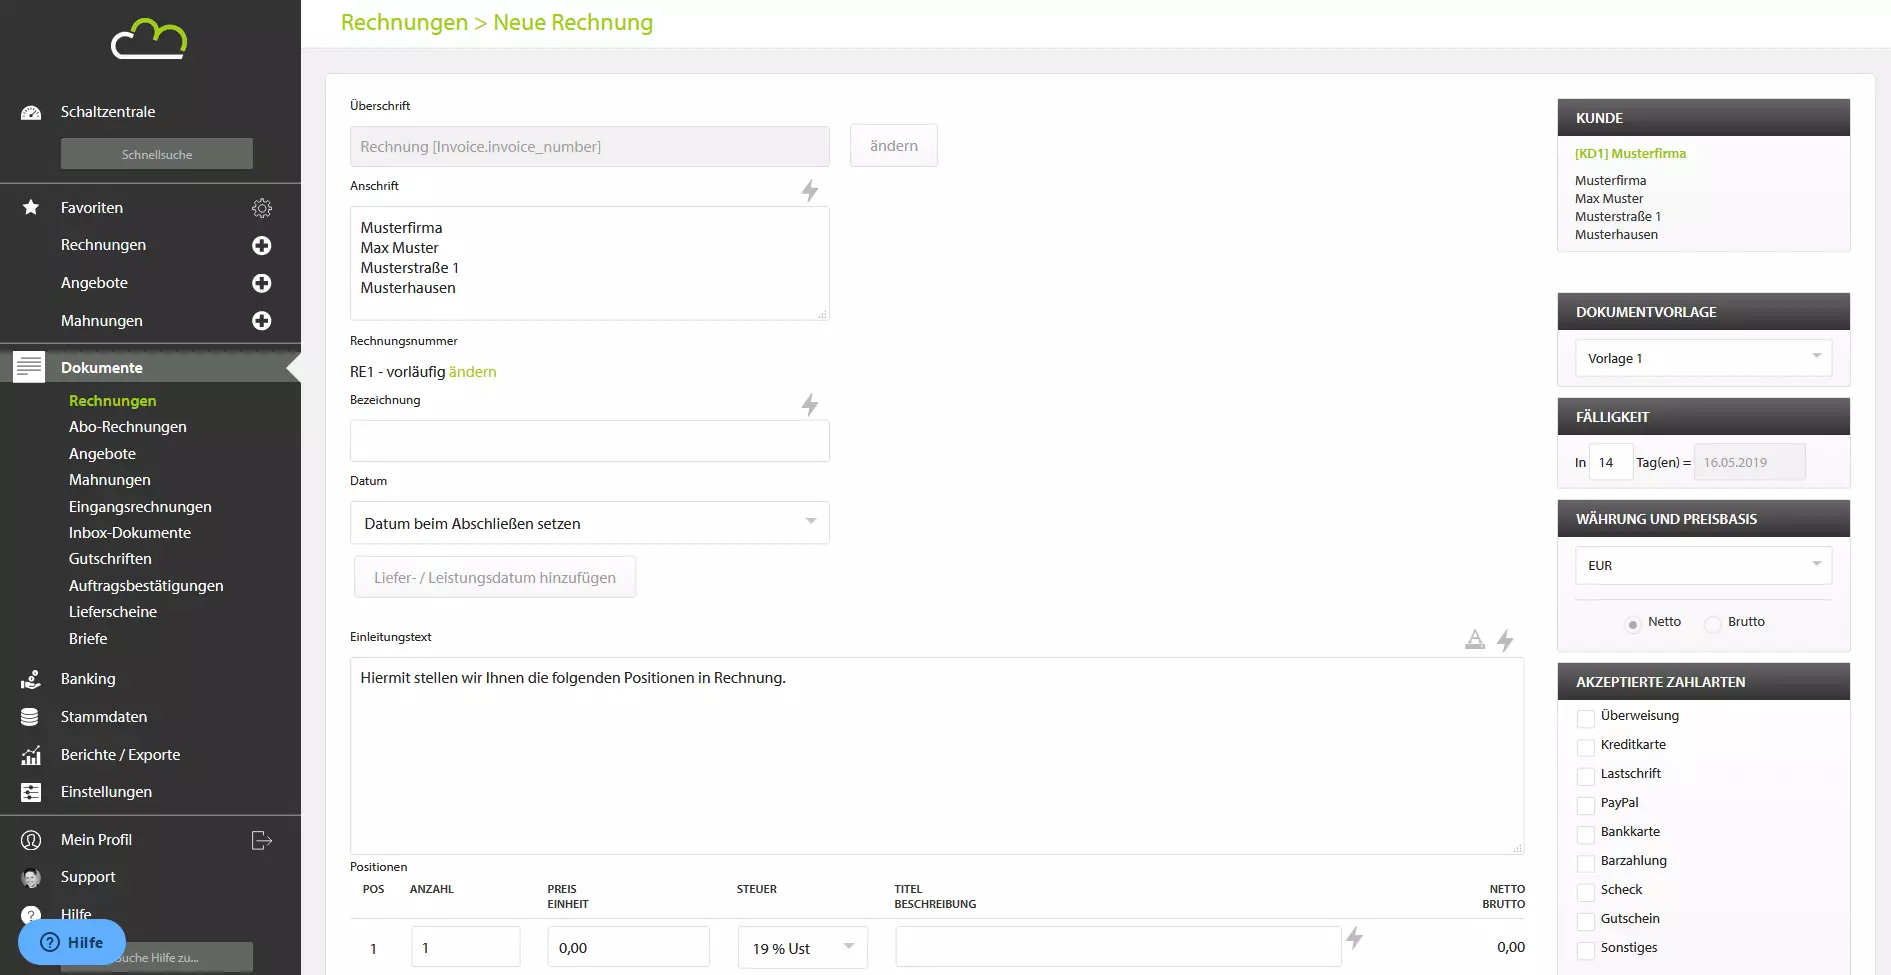
Task: Go to Berichte / Exporte section
Action: [120, 755]
